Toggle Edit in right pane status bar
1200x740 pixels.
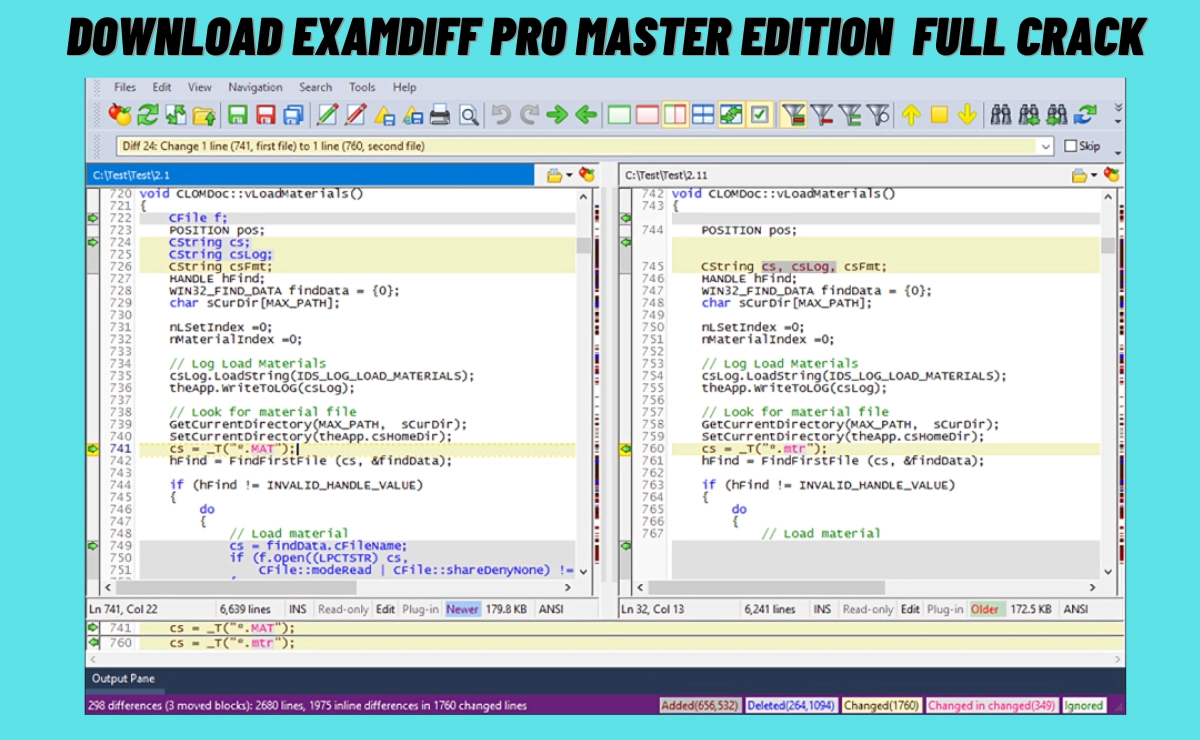click(x=910, y=609)
